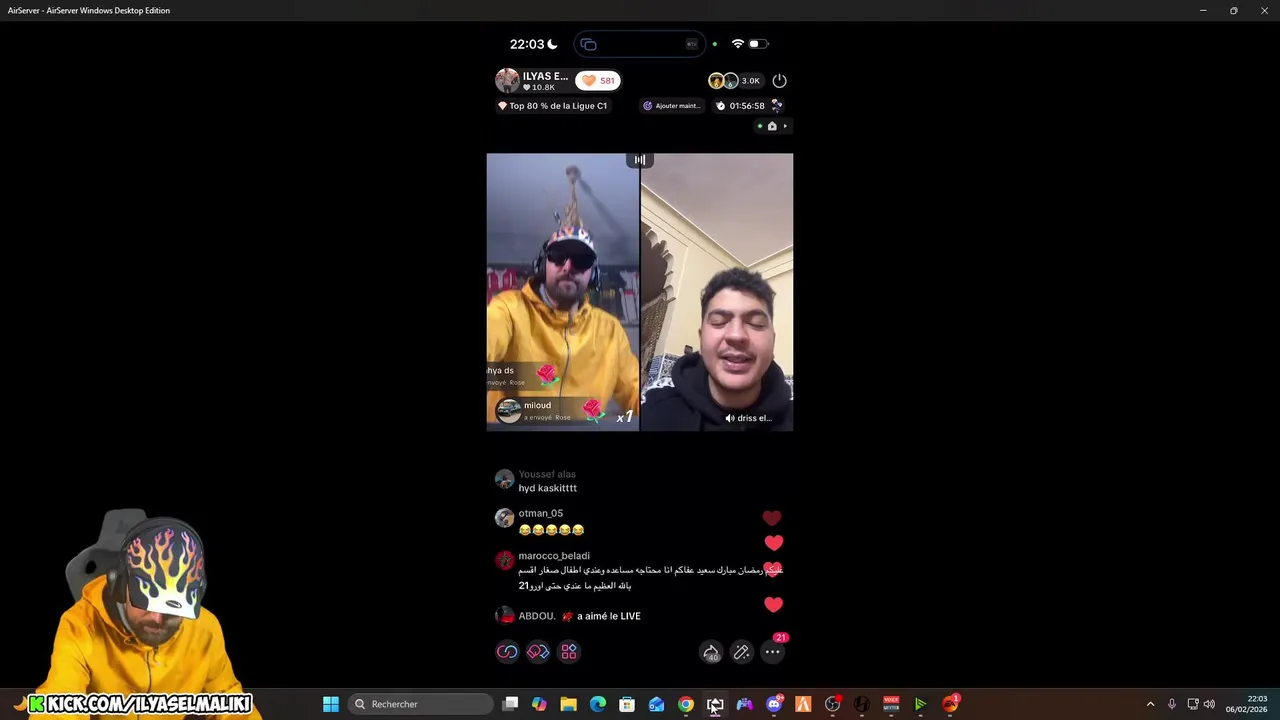Open marocco_beladi commenter name
Image resolution: width=1280 pixels, height=720 pixels.
554,555
